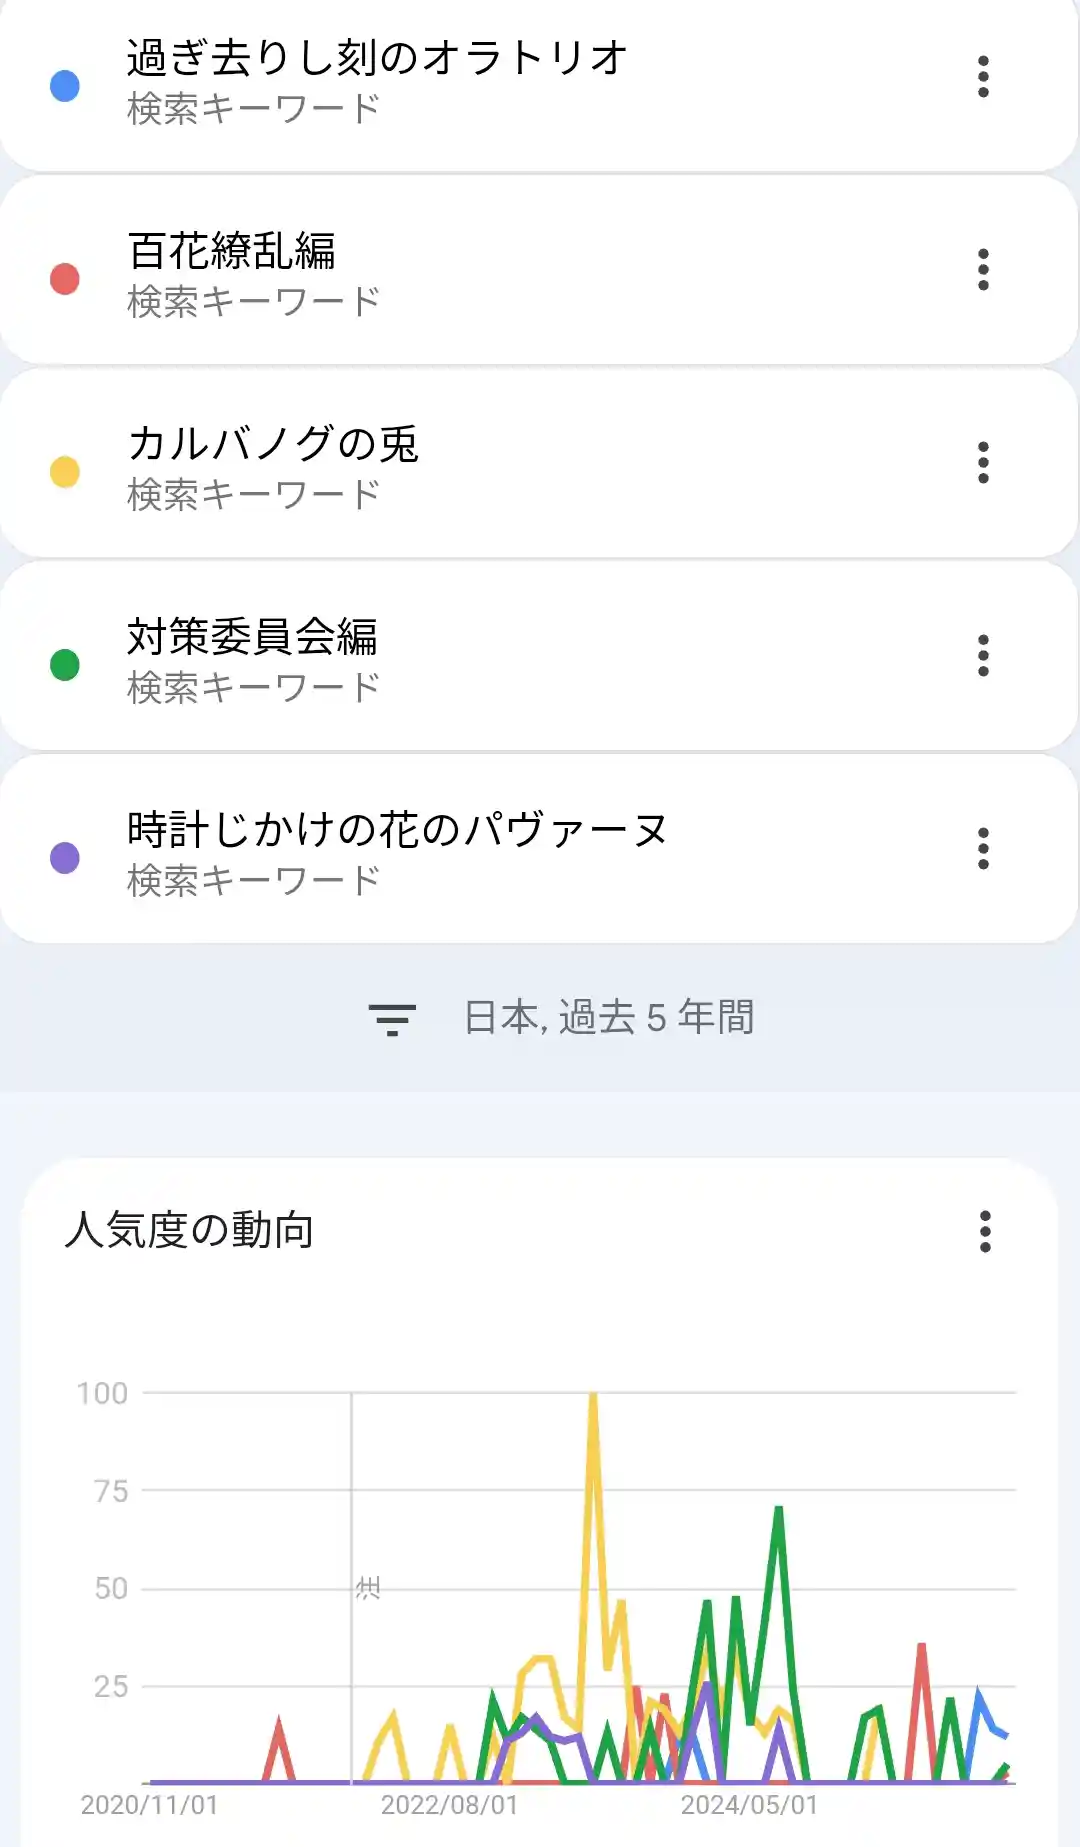Click the note marker on the chart

[368, 1588]
